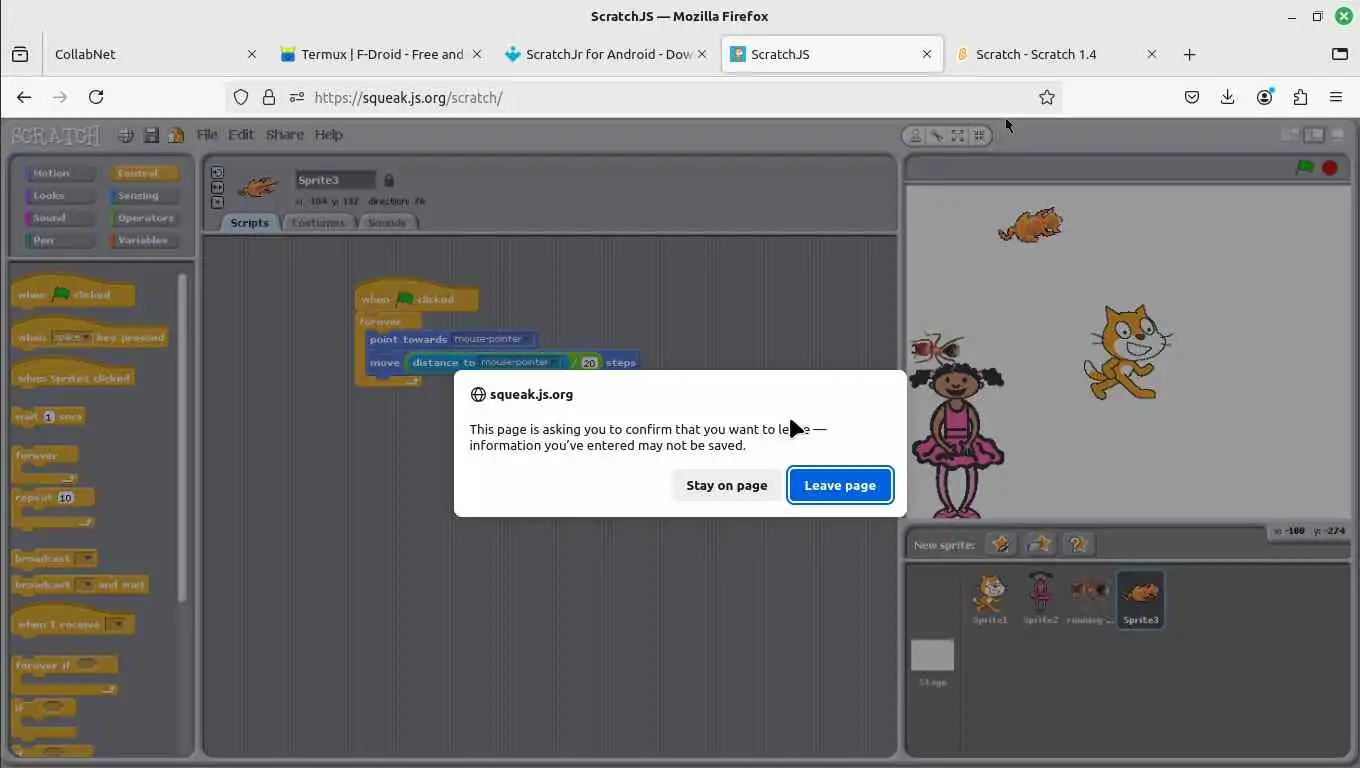The width and height of the screenshot is (1360, 768).
Task: Open the Scratch File menu
Action: click(207, 134)
